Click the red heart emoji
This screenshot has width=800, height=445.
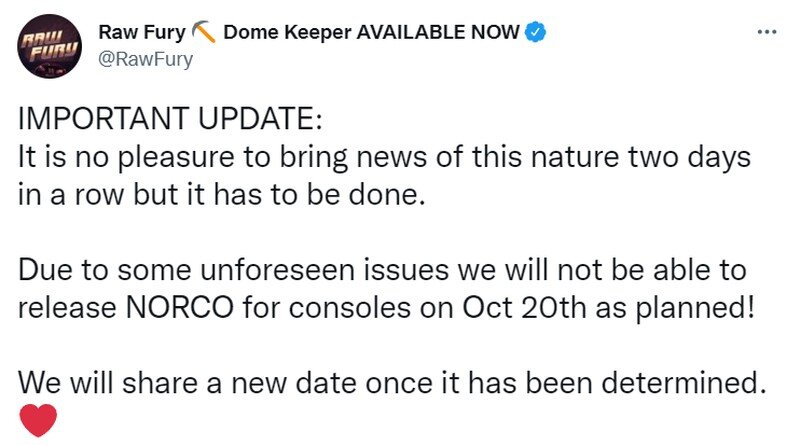[39, 420]
